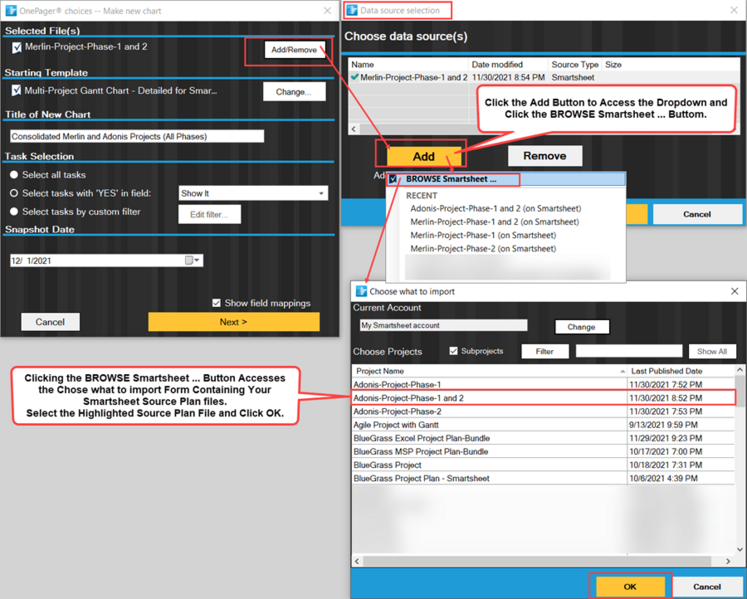Image resolution: width=747 pixels, height=599 pixels.
Task: Click the My Smartsheet account field
Action: (444, 325)
